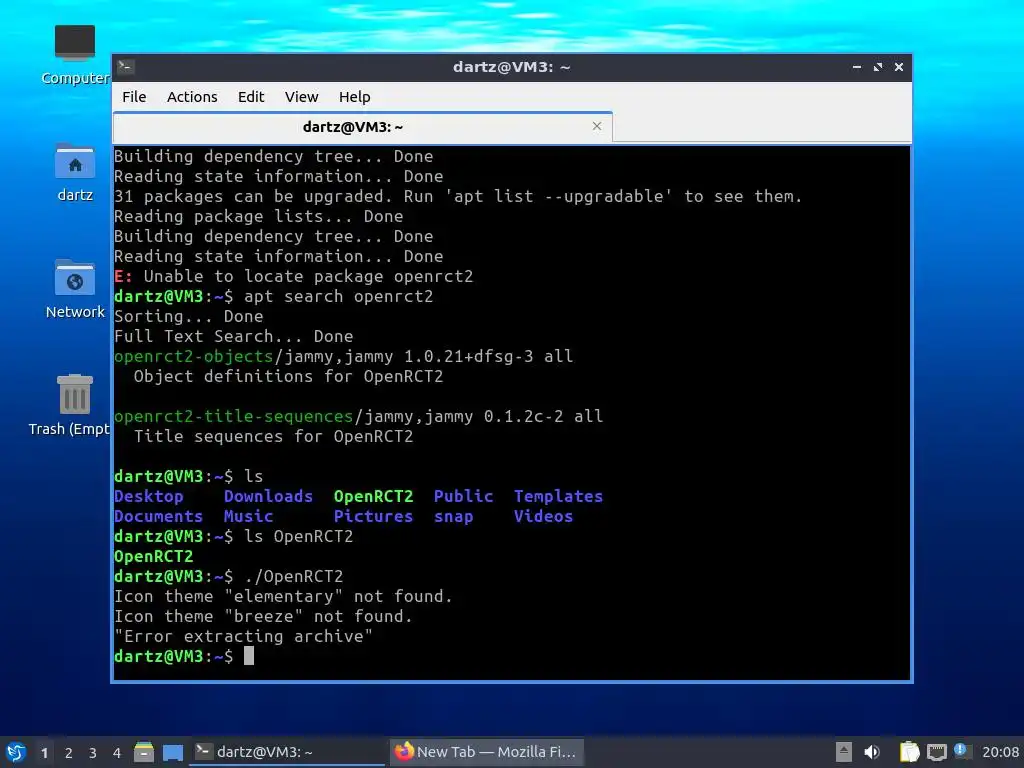The height and width of the screenshot is (768, 1024).
Task: Click the blue show-desktop icon in the taskbar
Action: [x=173, y=752]
